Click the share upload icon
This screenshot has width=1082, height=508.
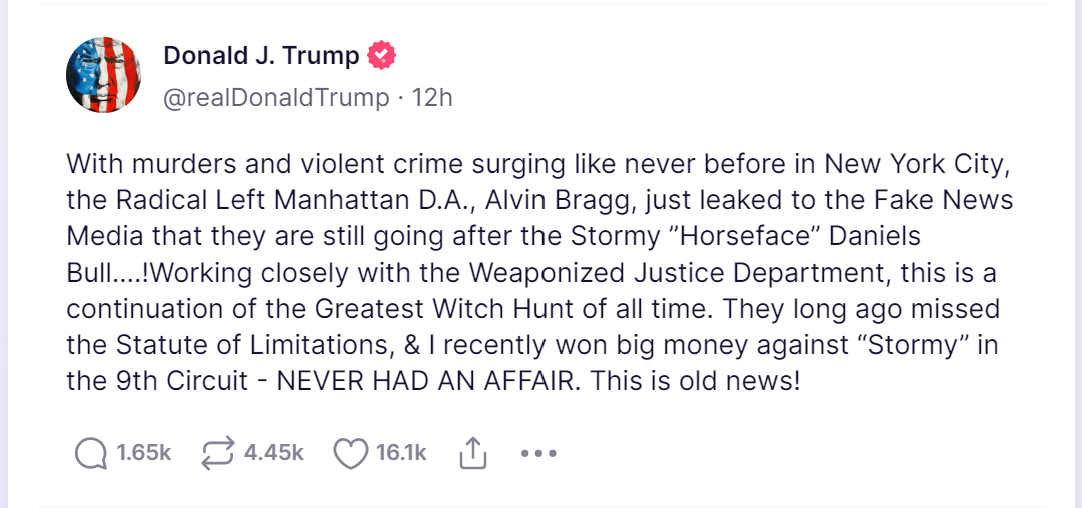472,454
